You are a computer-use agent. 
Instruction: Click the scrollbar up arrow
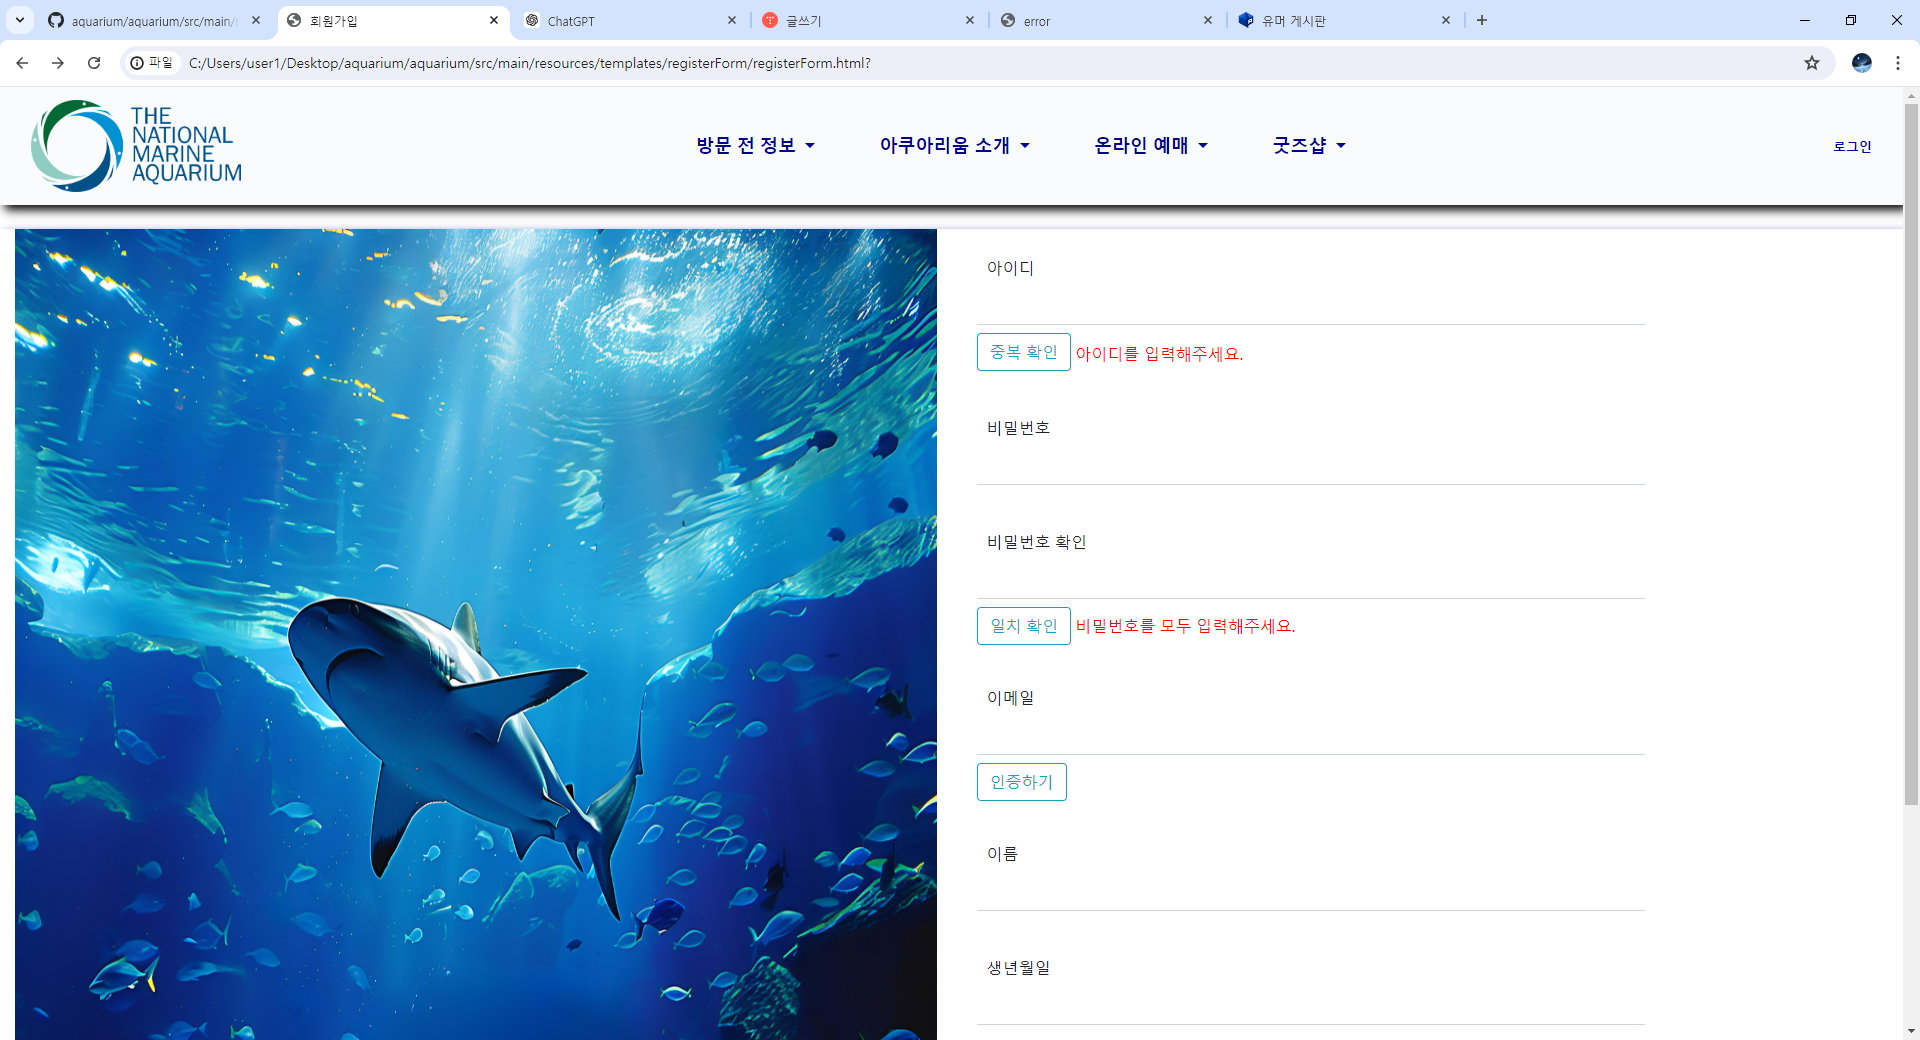[1911, 96]
